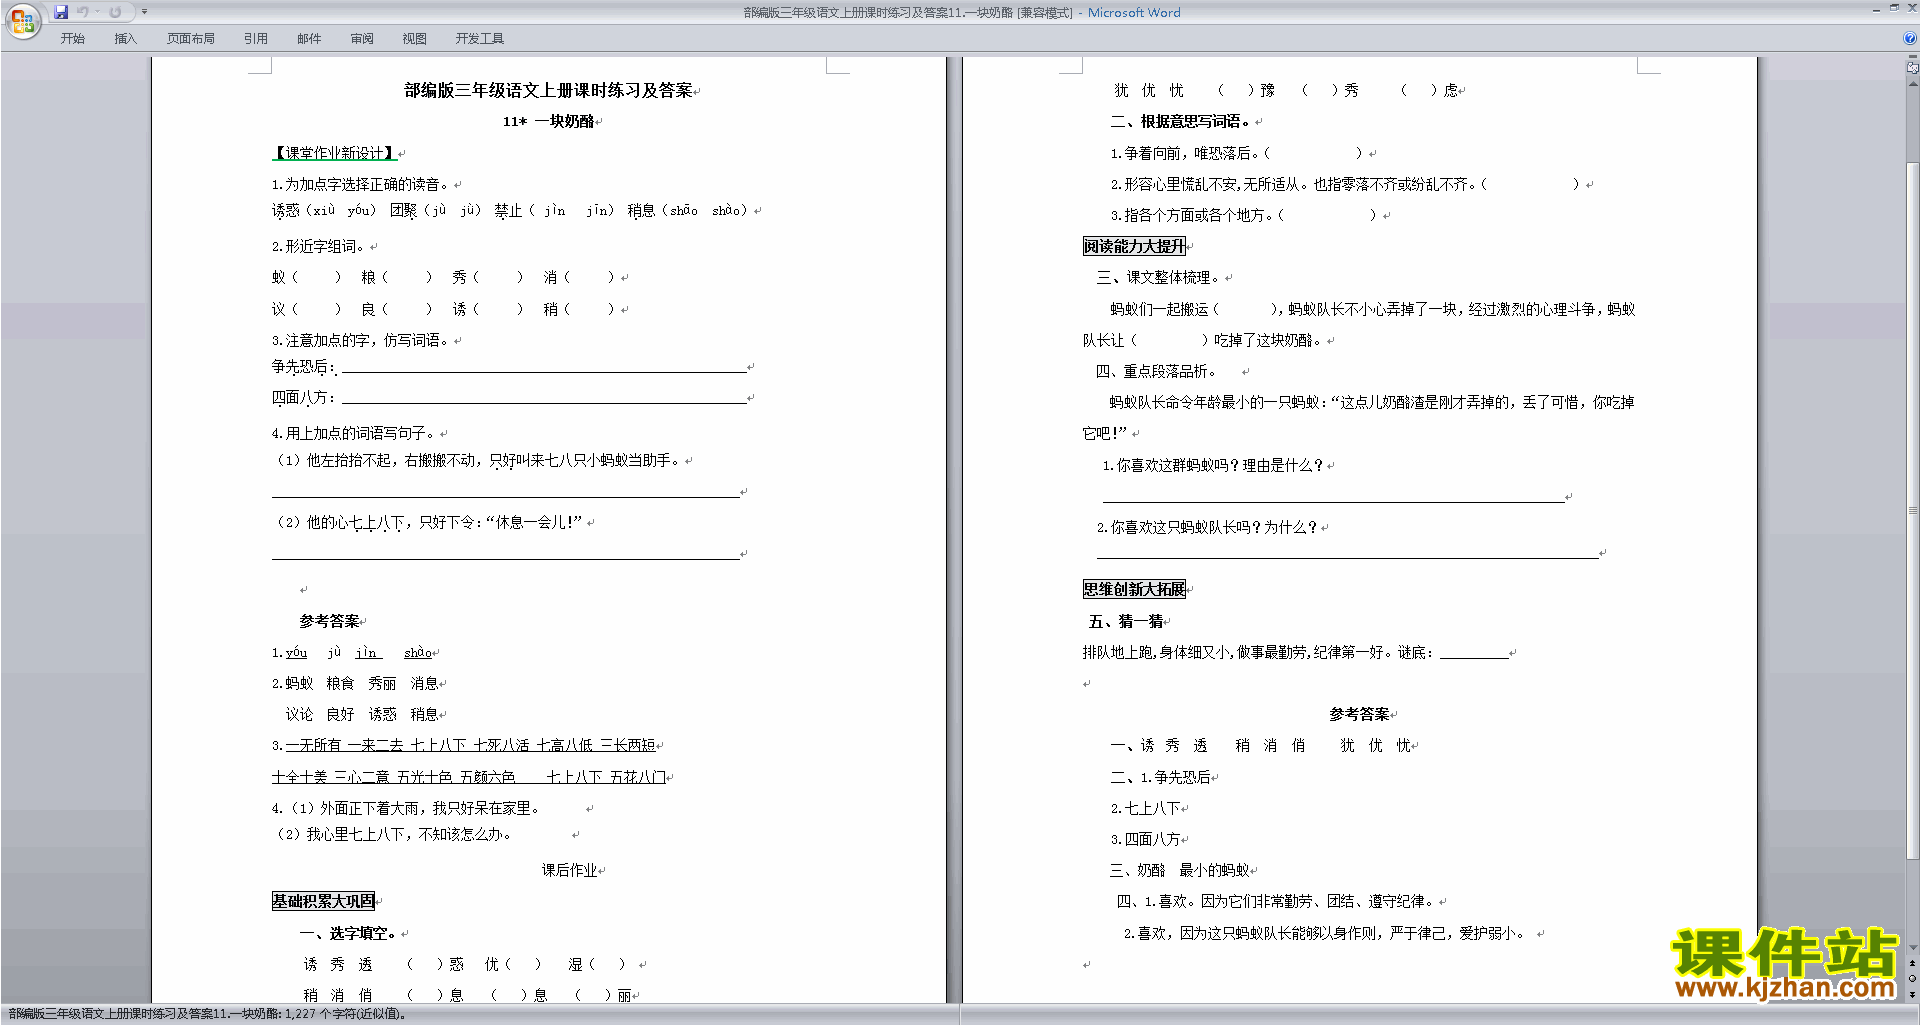Click the line 2.形近字组词

click(x=320, y=246)
